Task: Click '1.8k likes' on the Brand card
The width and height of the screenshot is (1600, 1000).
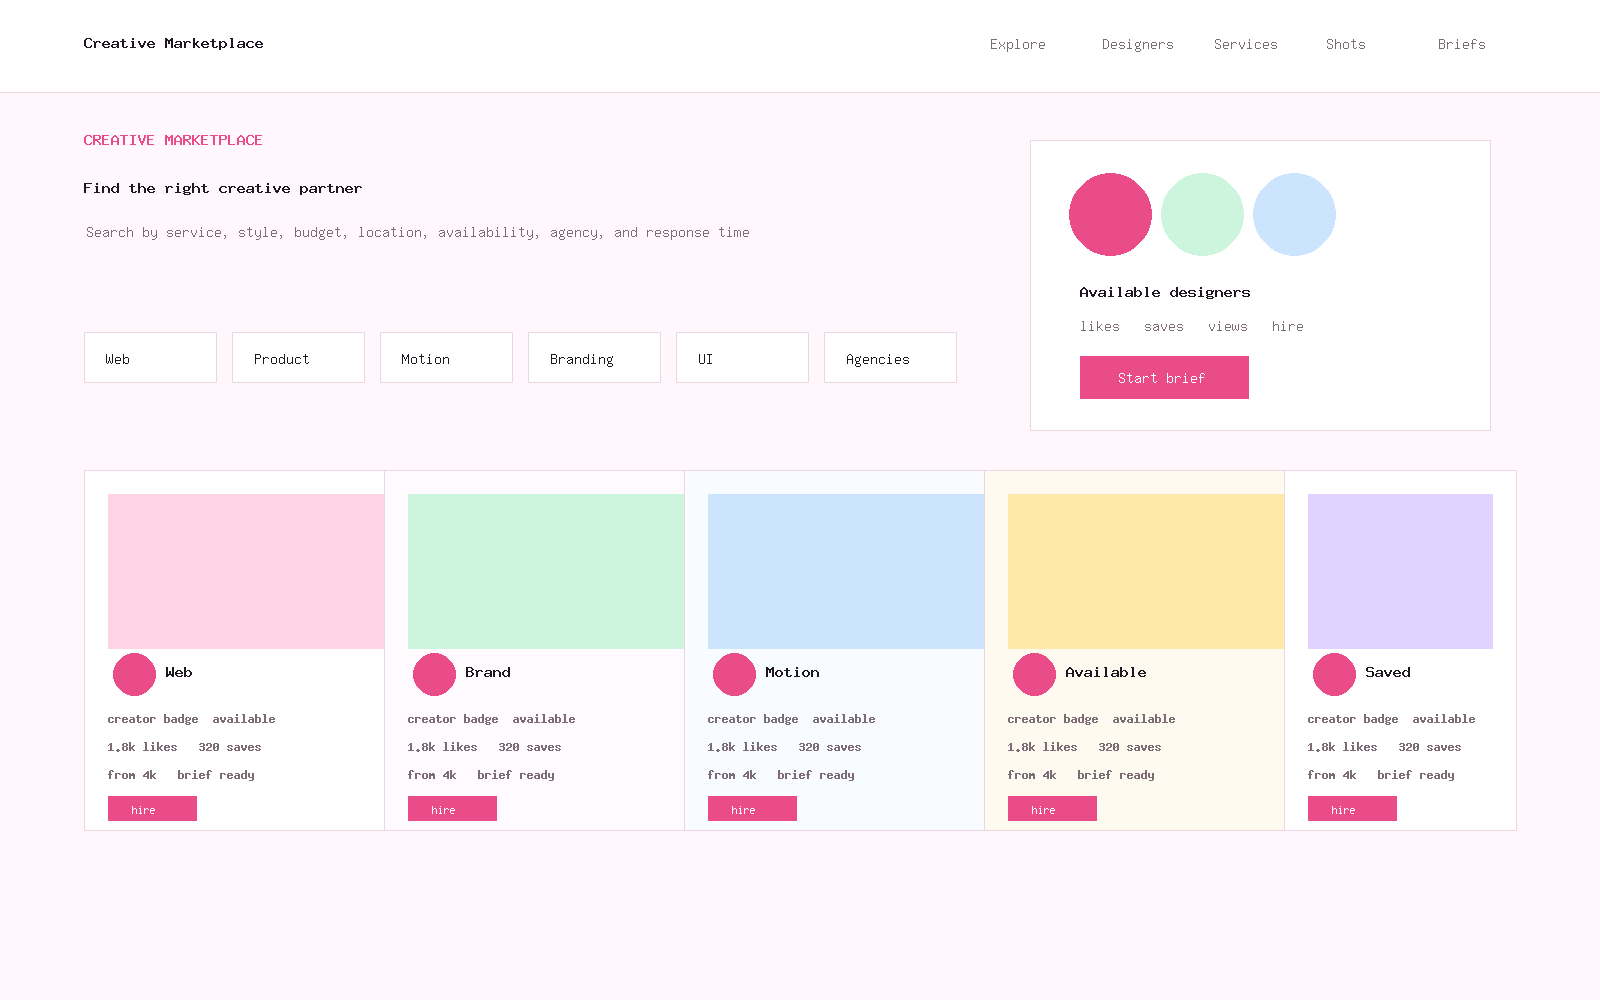Action: pyautogui.click(x=442, y=747)
